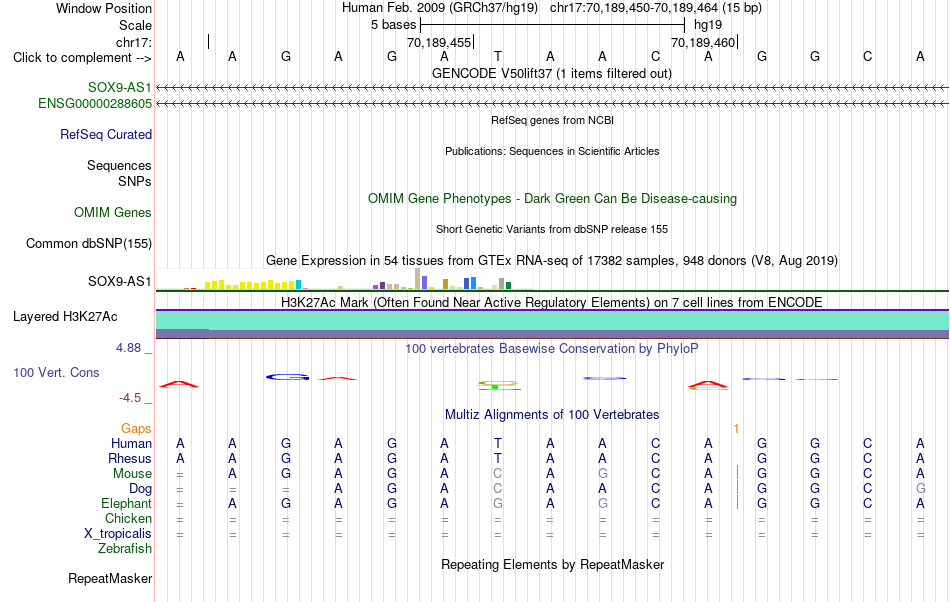Click 'Short Genetic Variants from dbSNP release 155'
950x602 pixels.
point(552,229)
